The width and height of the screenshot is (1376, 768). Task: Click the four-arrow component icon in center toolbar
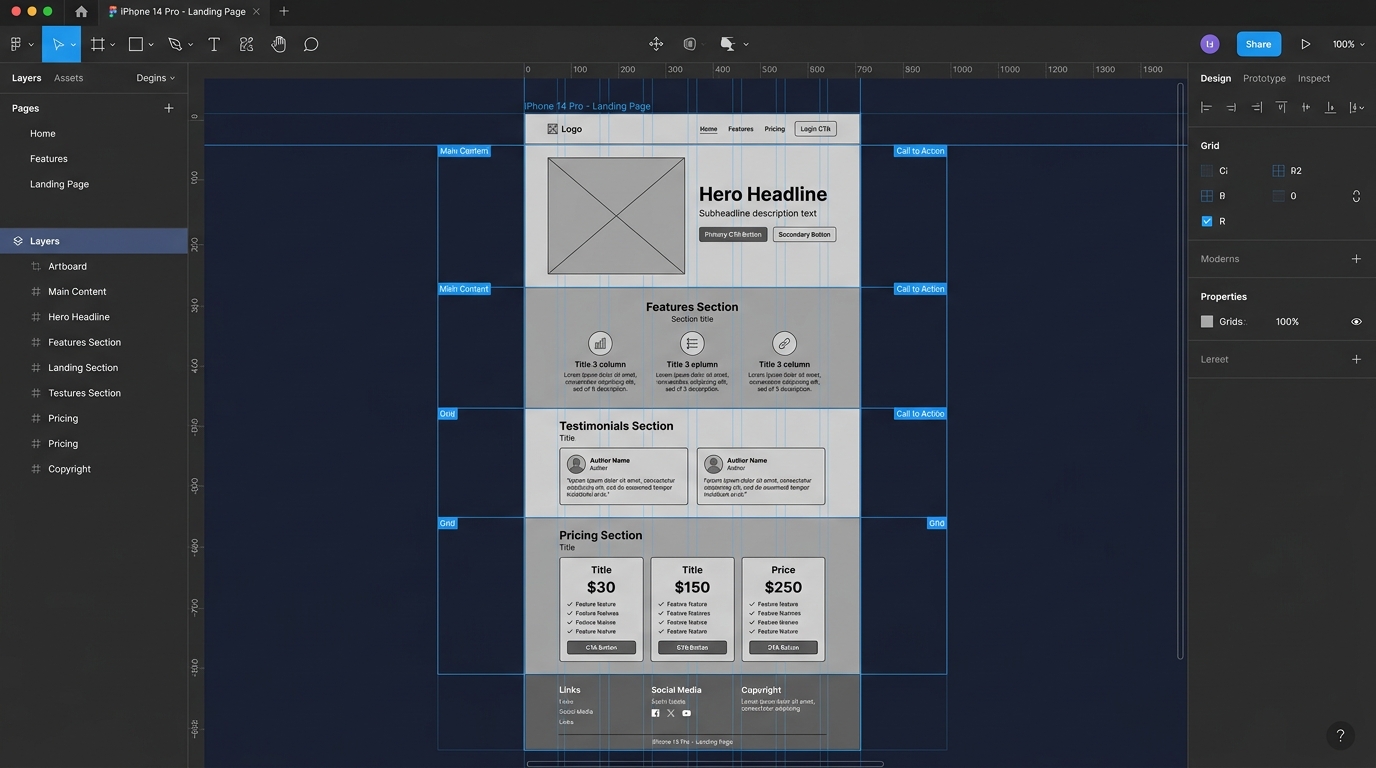(656, 44)
